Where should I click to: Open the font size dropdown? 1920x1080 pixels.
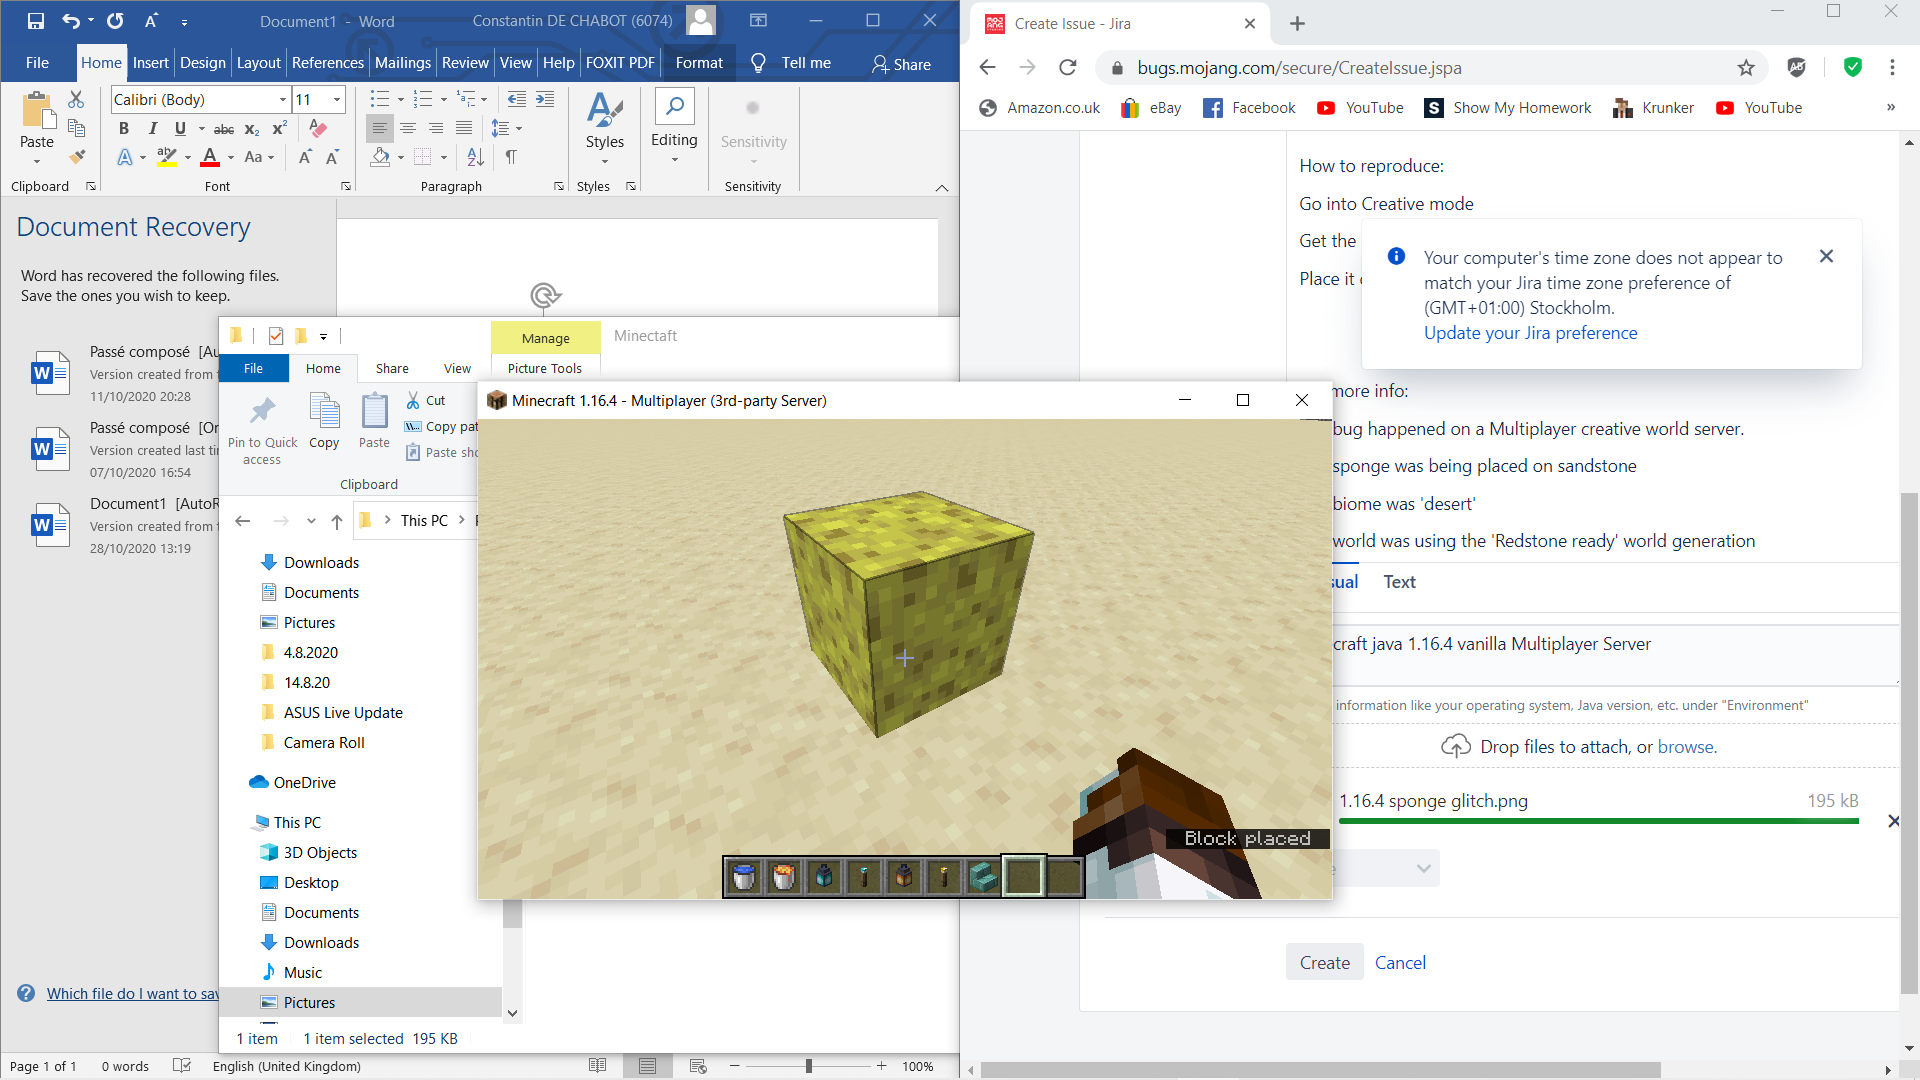tap(337, 100)
